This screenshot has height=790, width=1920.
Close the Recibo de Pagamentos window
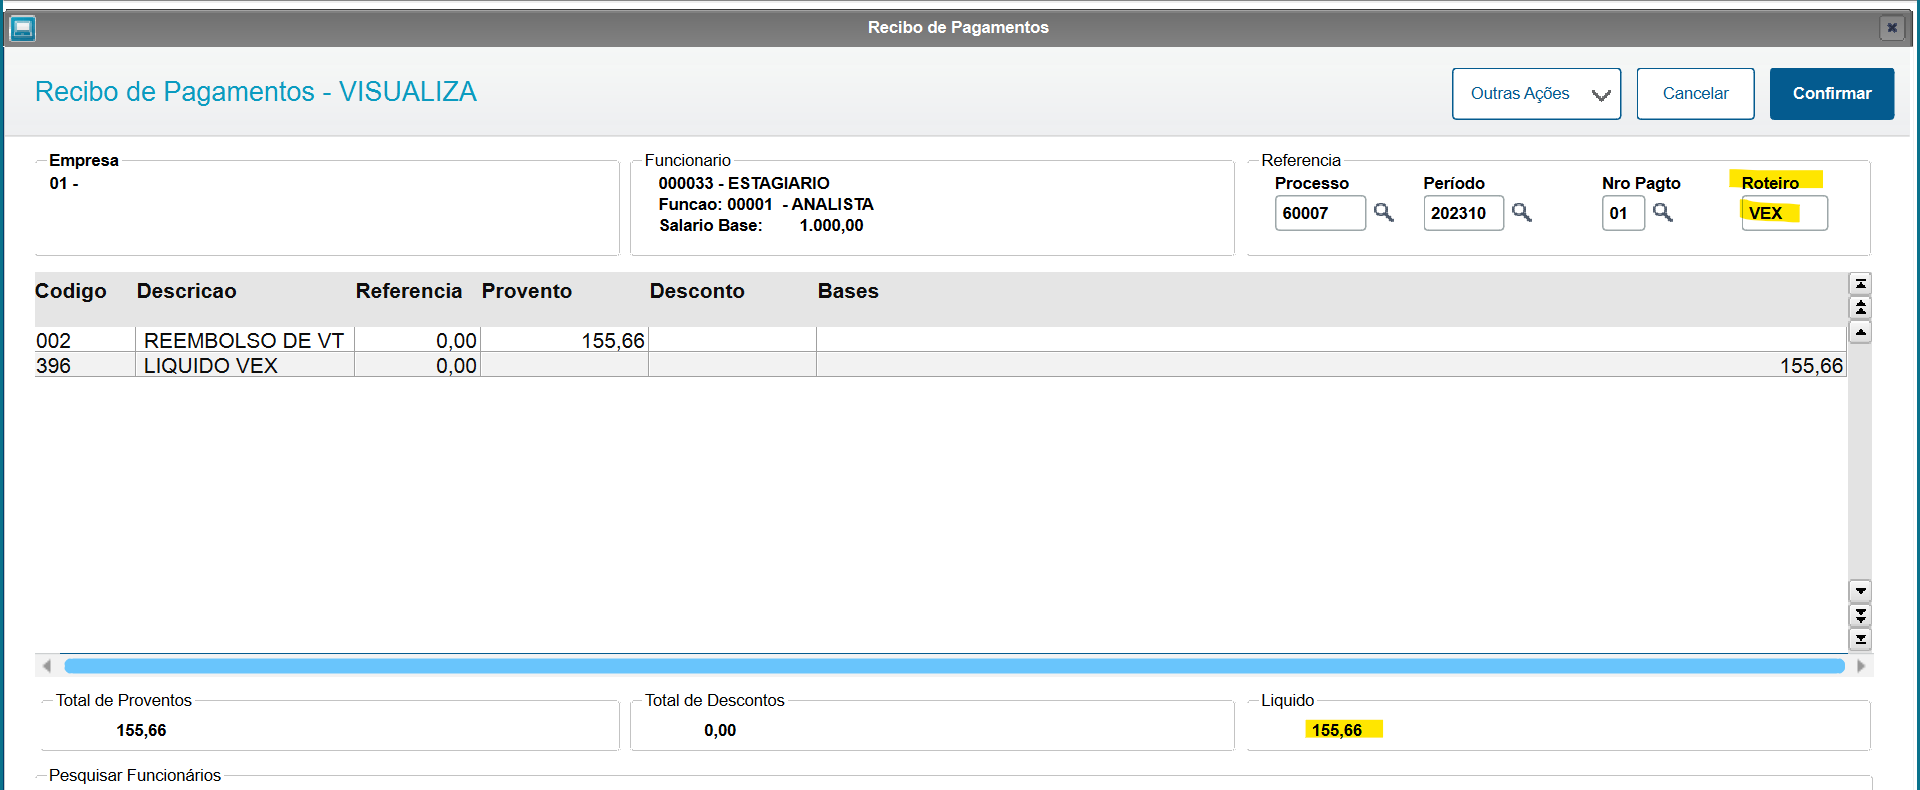(1892, 28)
